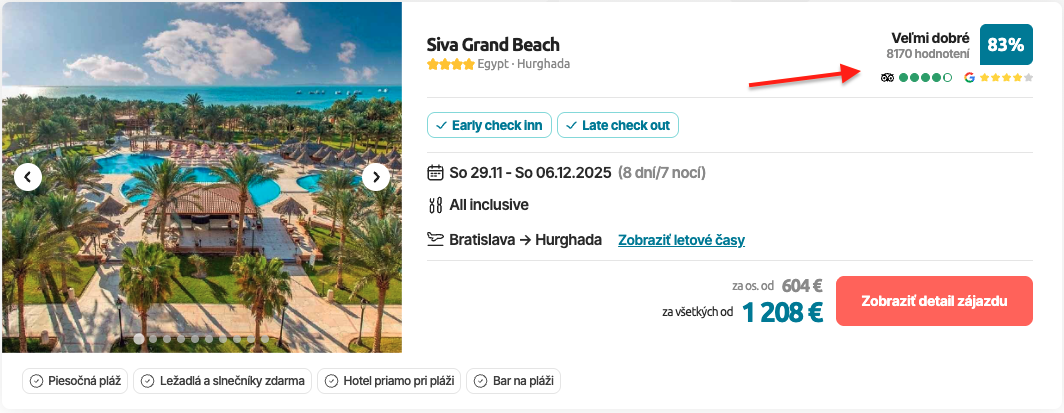The image size is (1064, 413).
Task: Advance to the next hotel photo
Action: 375,177
